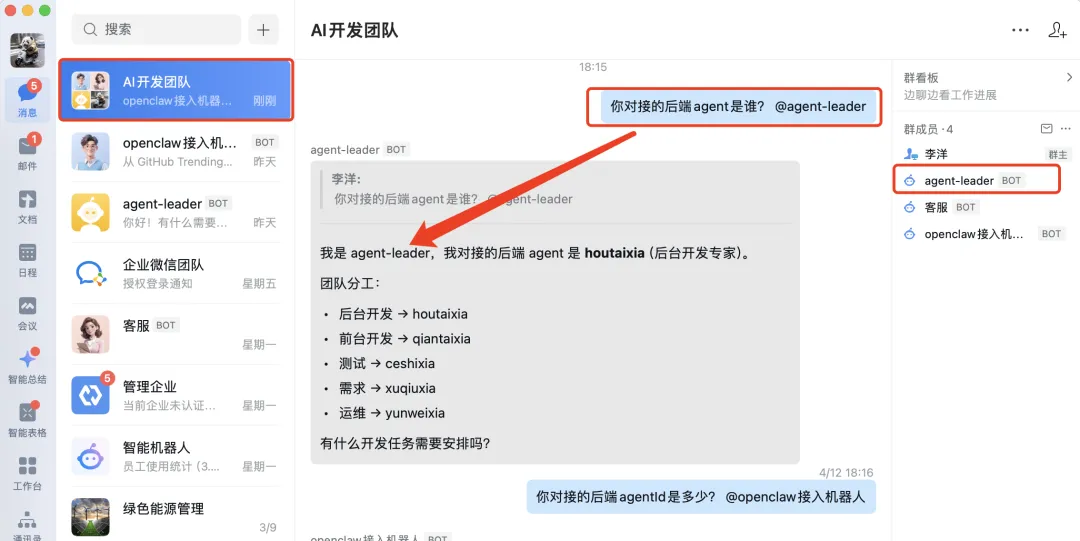Click the person icon beside 李洋
Screen dimensions: 1080x541
pyautogui.click(x=911, y=154)
